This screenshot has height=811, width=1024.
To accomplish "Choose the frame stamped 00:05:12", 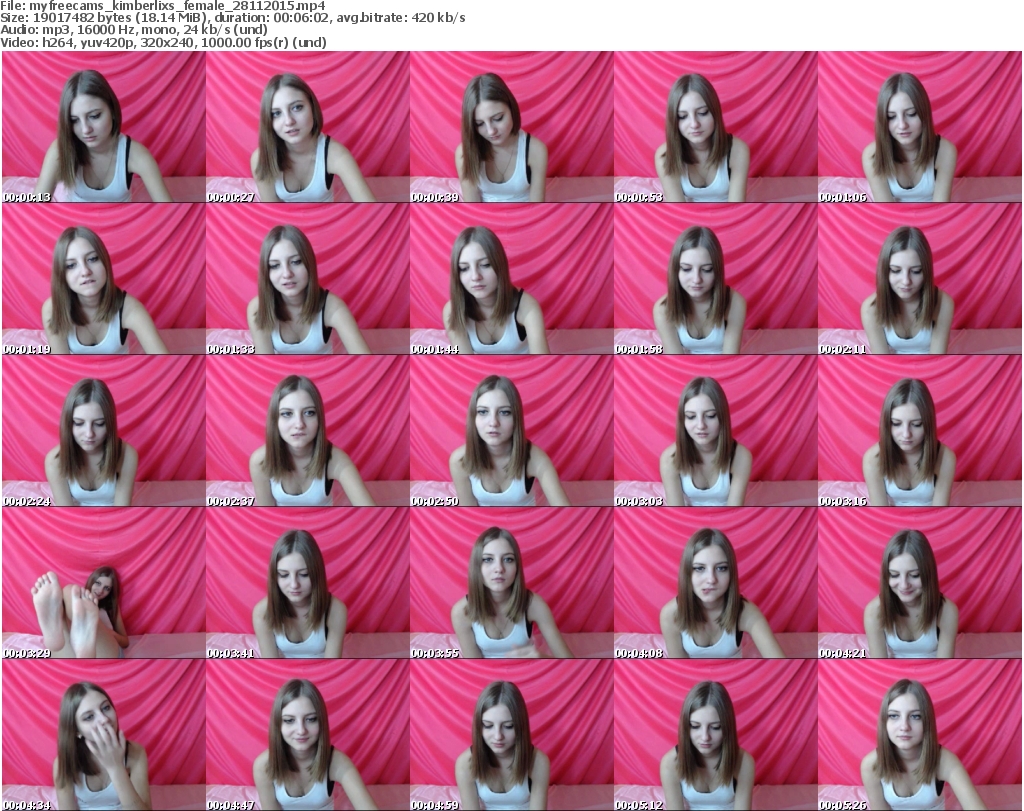I will 716,735.
